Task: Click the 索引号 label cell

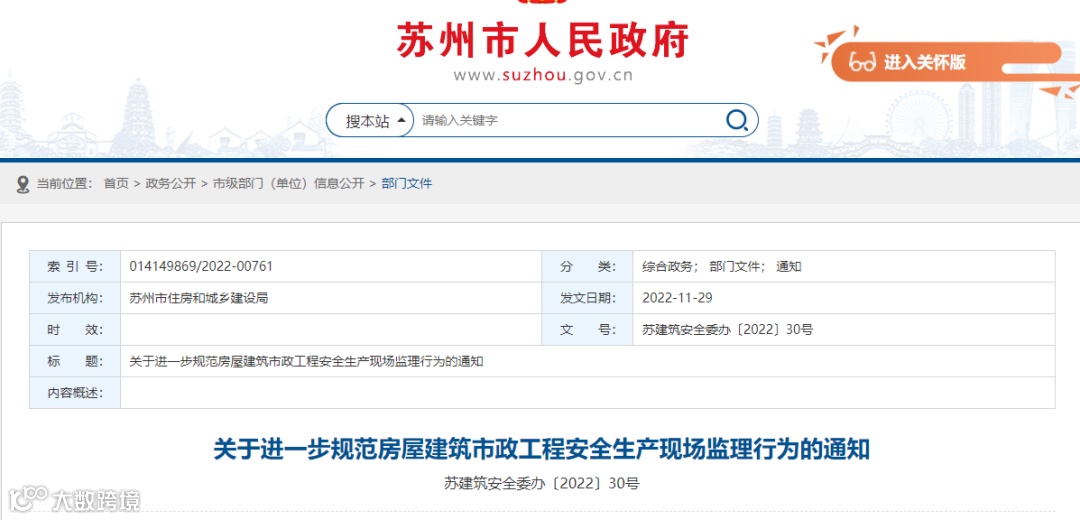Action: click(x=75, y=267)
